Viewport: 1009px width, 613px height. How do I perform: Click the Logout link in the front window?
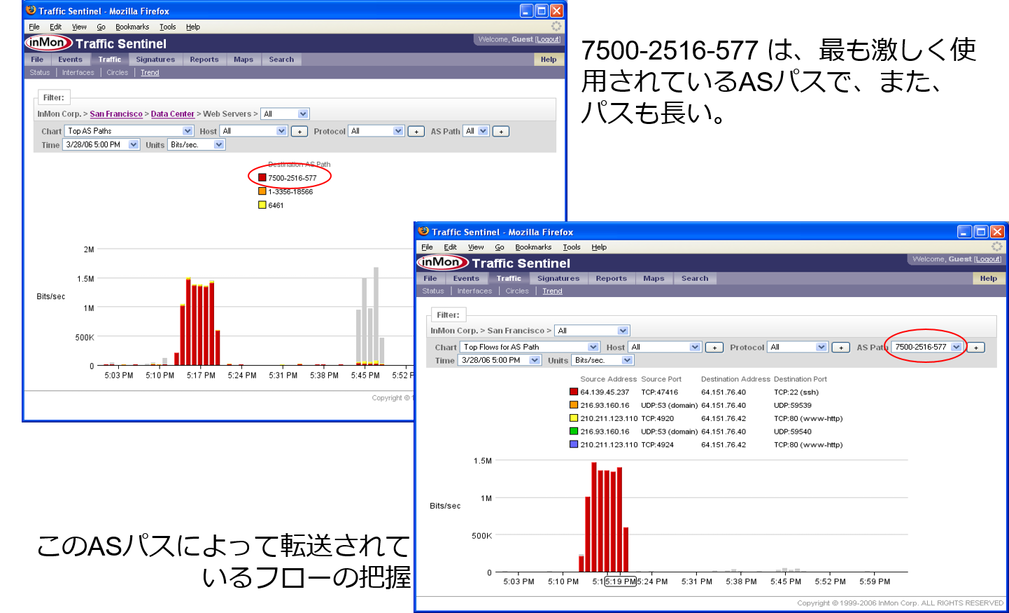coord(988,260)
